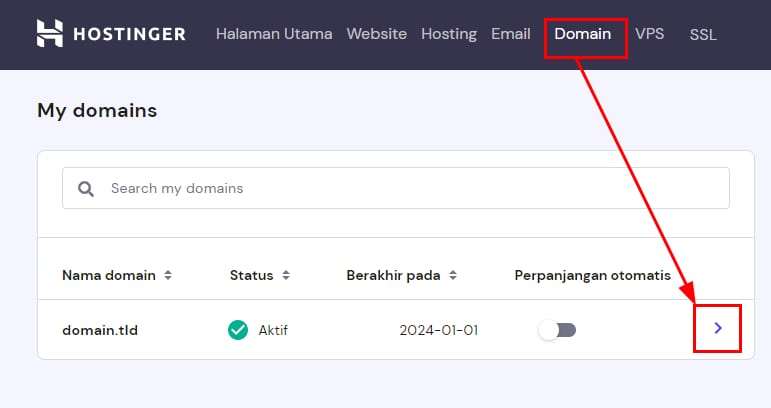This screenshot has height=408, width=771.
Task: Sort by Status column arrows
Action: pos(286,275)
